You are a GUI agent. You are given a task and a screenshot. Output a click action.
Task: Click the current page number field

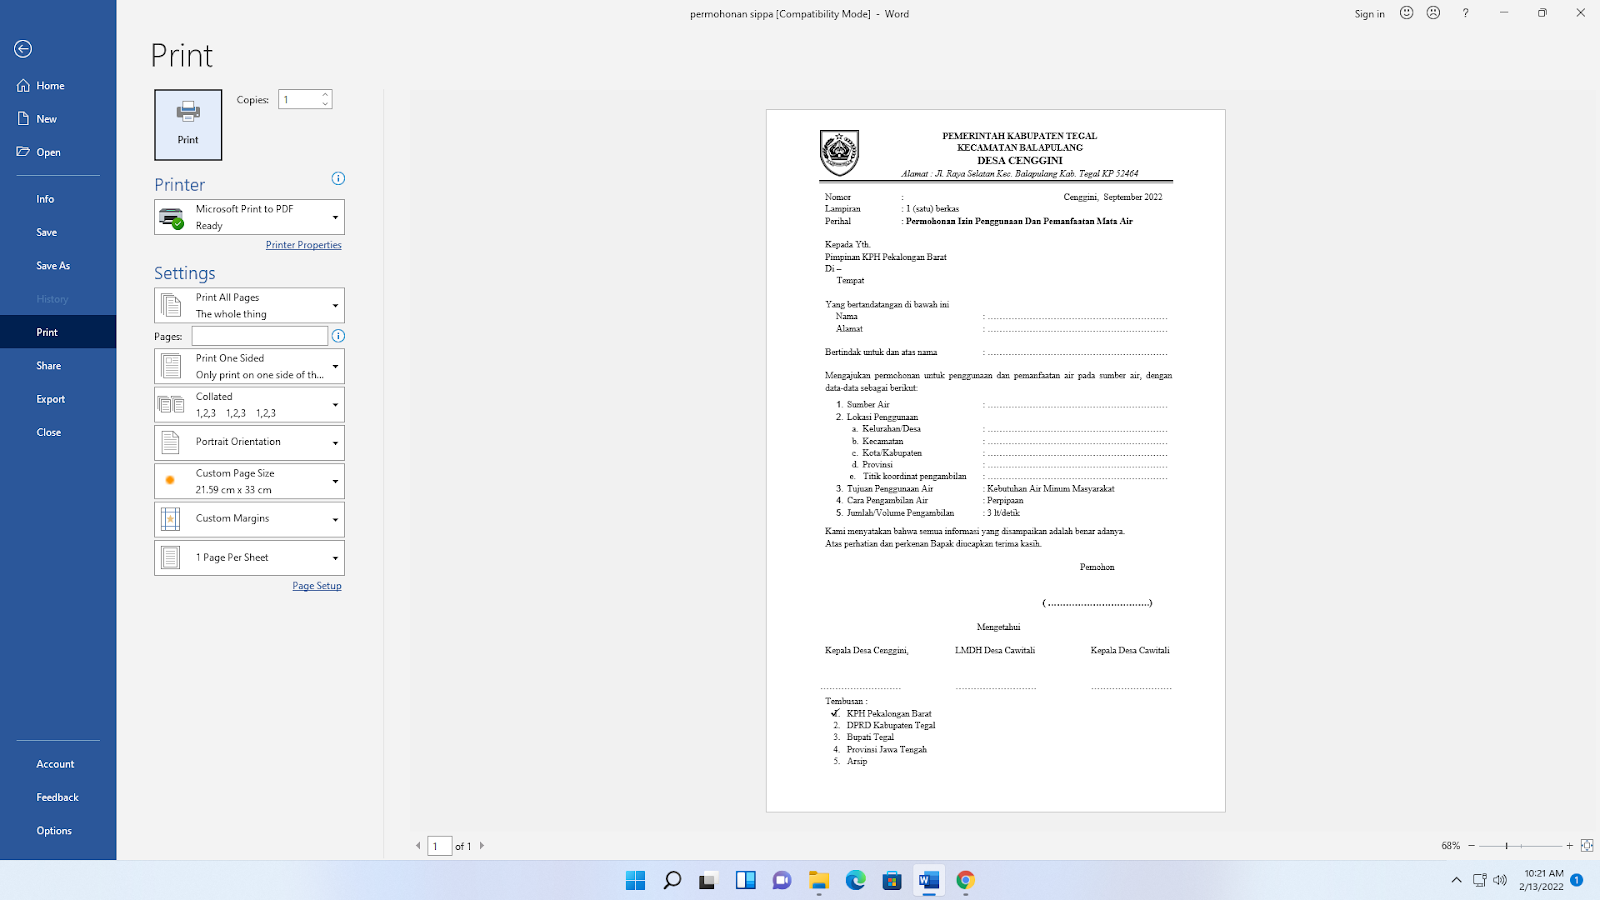tap(440, 846)
